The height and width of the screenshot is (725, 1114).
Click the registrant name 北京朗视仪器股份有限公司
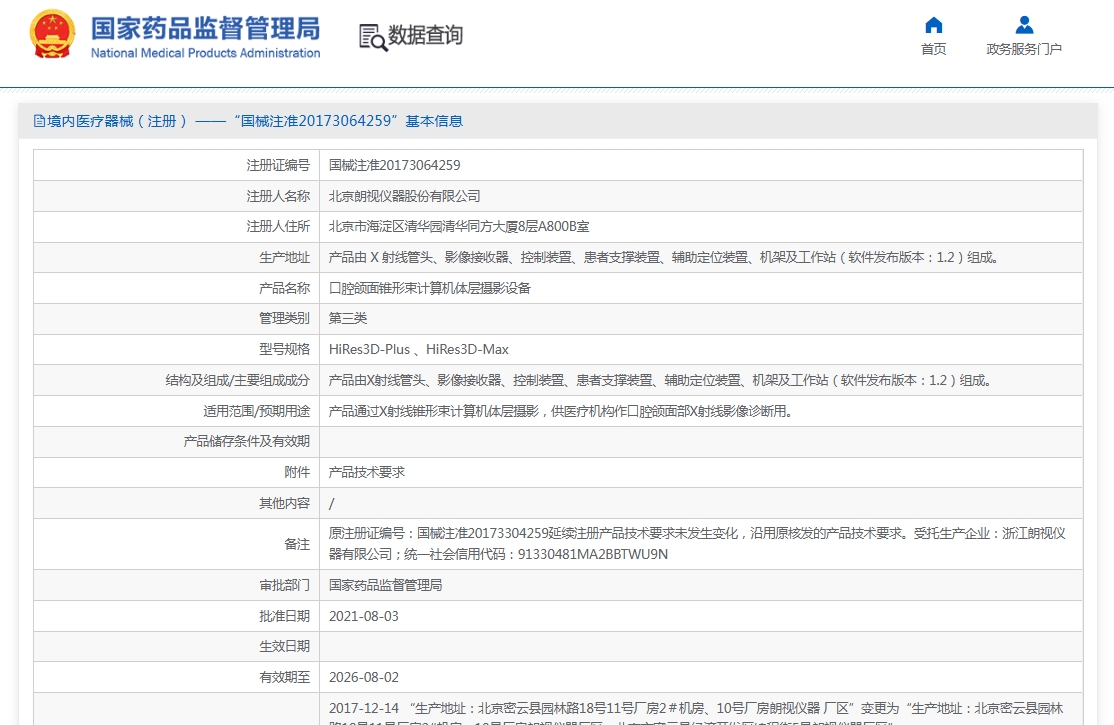coord(404,196)
